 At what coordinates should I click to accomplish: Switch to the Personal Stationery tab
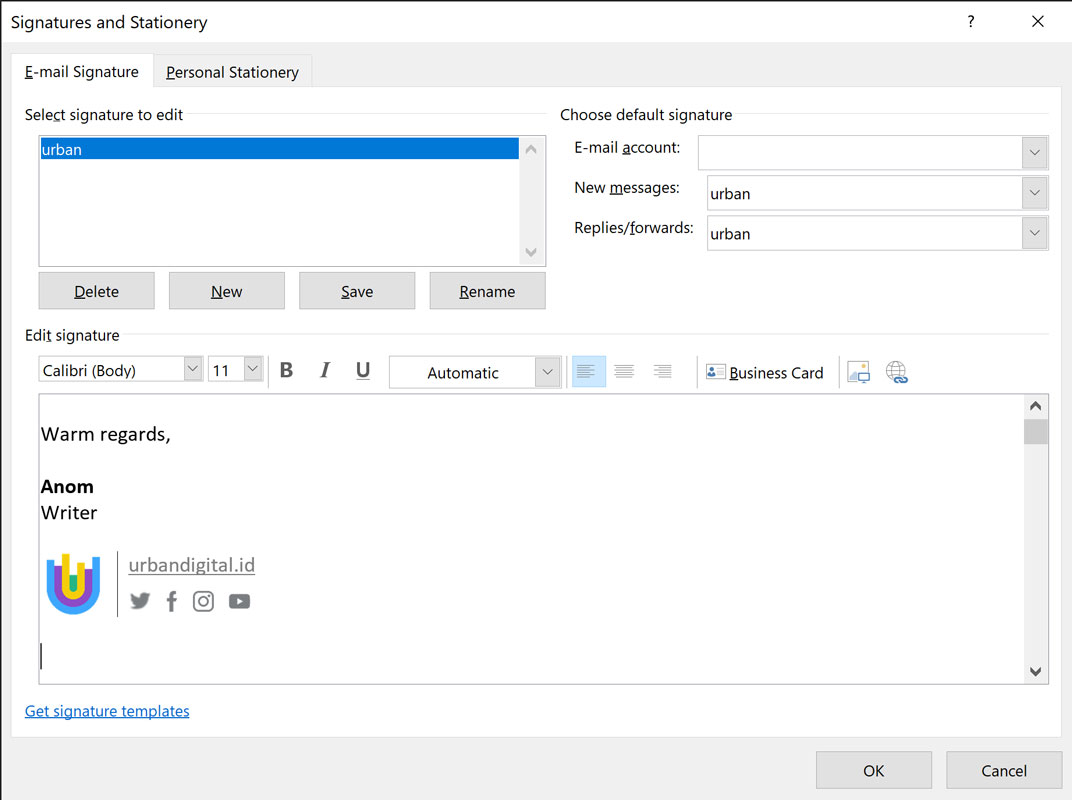tap(232, 72)
